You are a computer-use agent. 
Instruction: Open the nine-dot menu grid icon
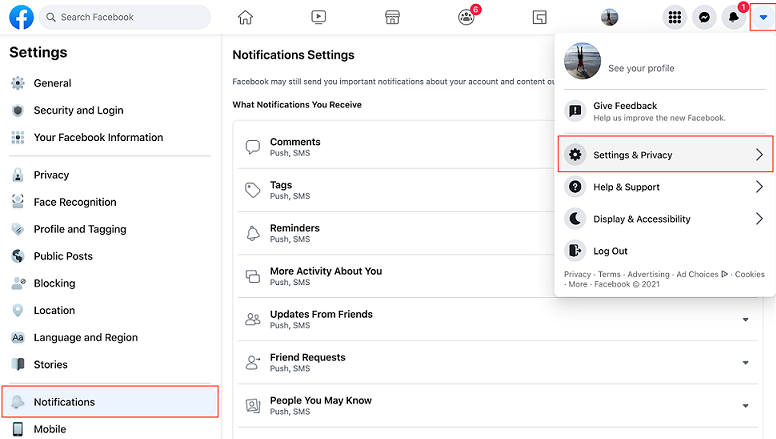click(675, 17)
